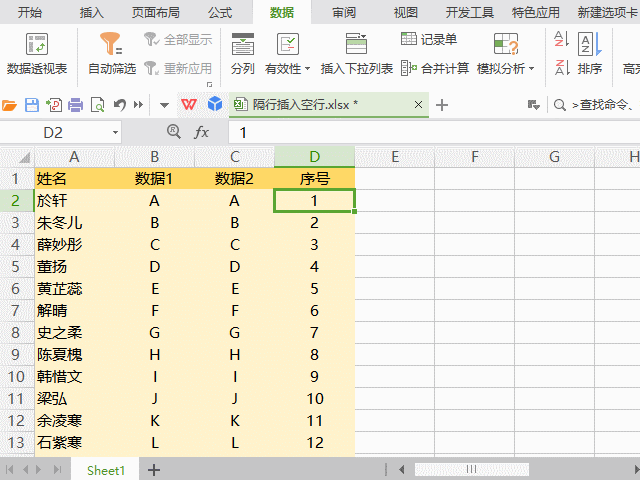Select the 姓名 header cell
This screenshot has width=640, height=480.
(74, 179)
